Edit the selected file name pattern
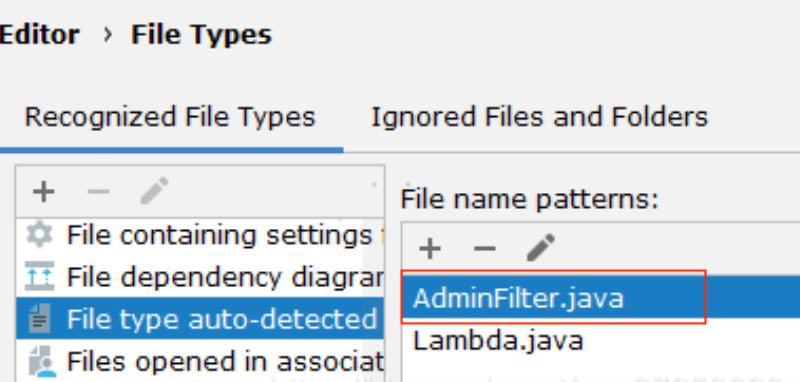Image resolution: width=800 pixels, height=382 pixels. tap(541, 247)
